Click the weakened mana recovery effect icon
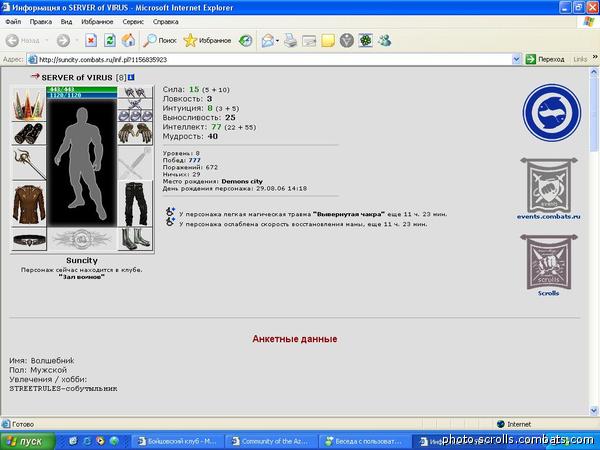 (x=170, y=222)
